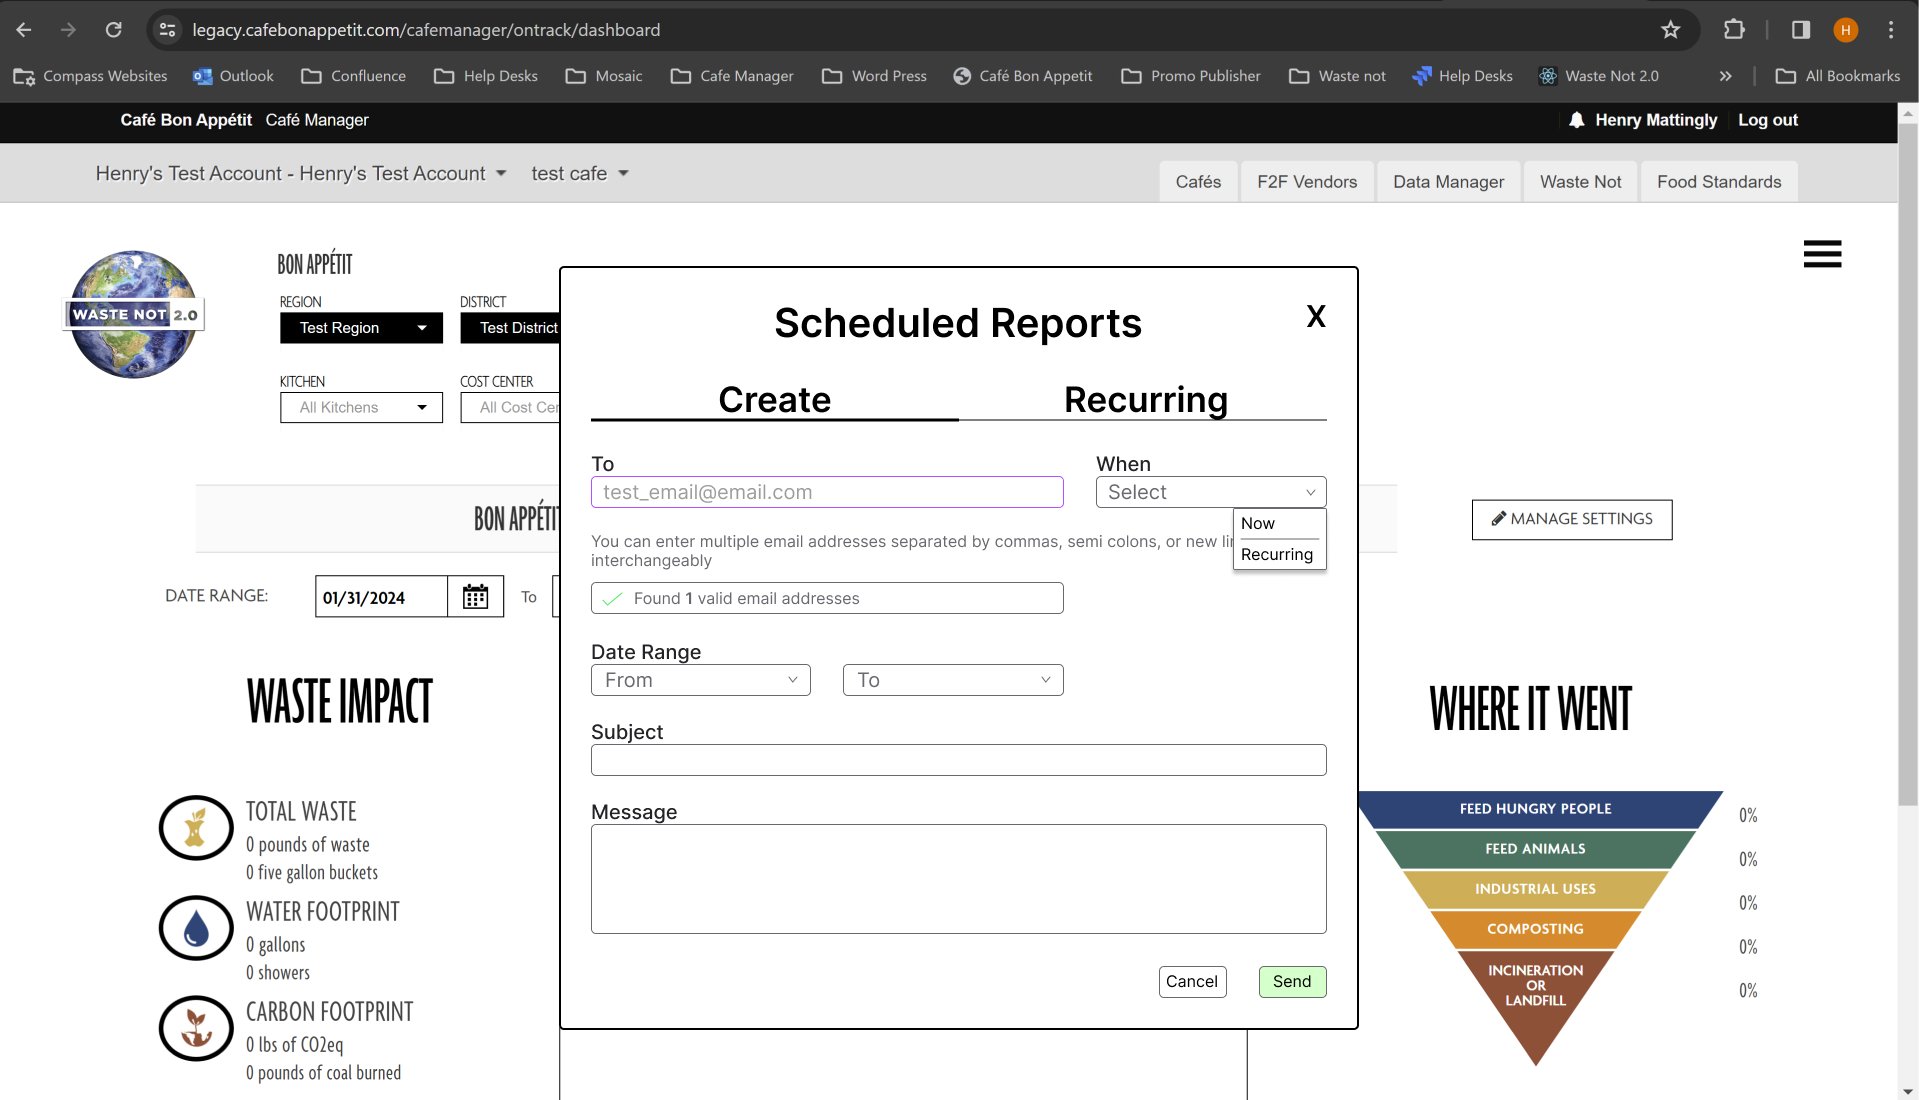Expand Henry's Test Account dropdown

tap(301, 173)
